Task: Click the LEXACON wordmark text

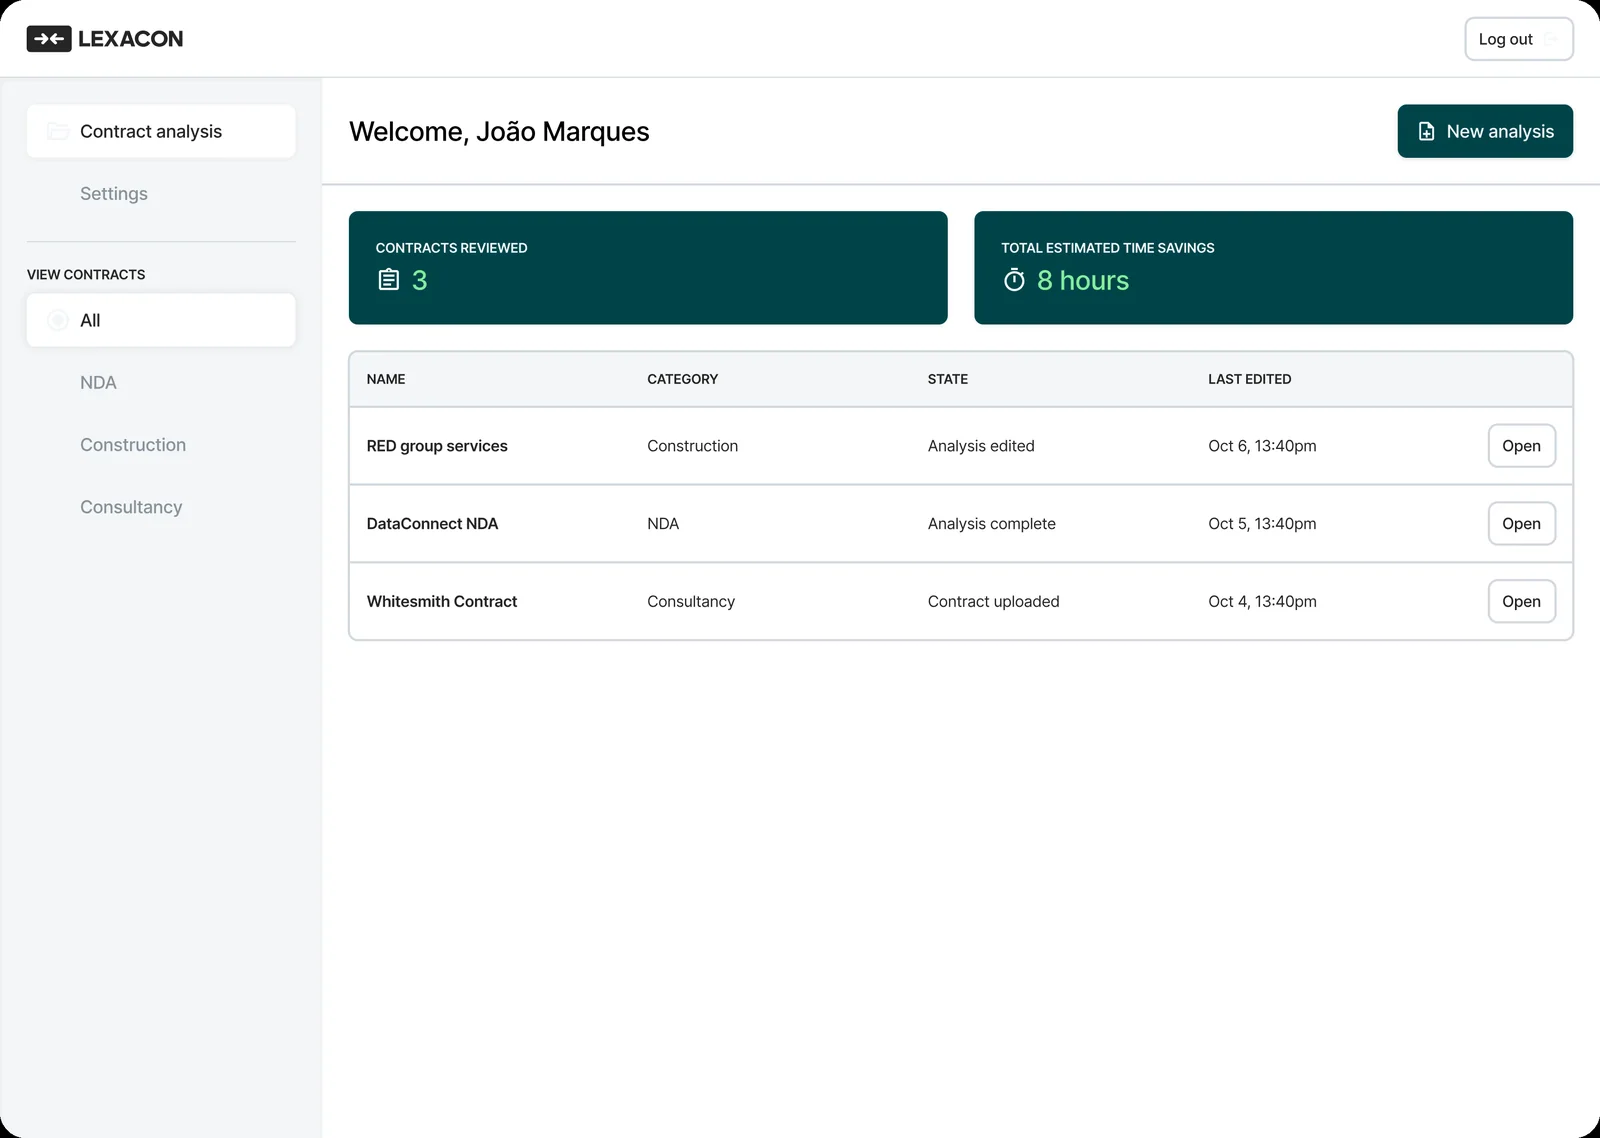Action: point(130,39)
